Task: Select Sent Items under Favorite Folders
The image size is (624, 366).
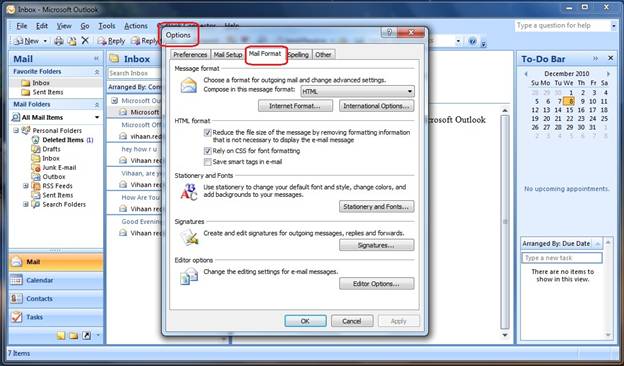Action: click(48, 92)
